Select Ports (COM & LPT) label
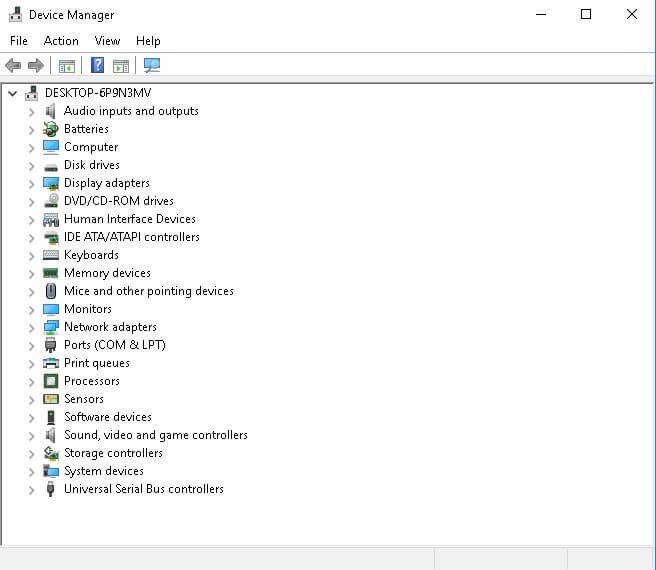Viewport: 656px width, 570px height. pyautogui.click(x=115, y=345)
